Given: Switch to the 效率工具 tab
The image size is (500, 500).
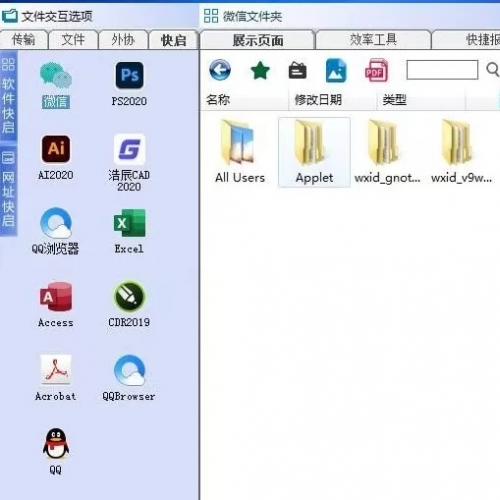Looking at the screenshot, I should coord(373,40).
